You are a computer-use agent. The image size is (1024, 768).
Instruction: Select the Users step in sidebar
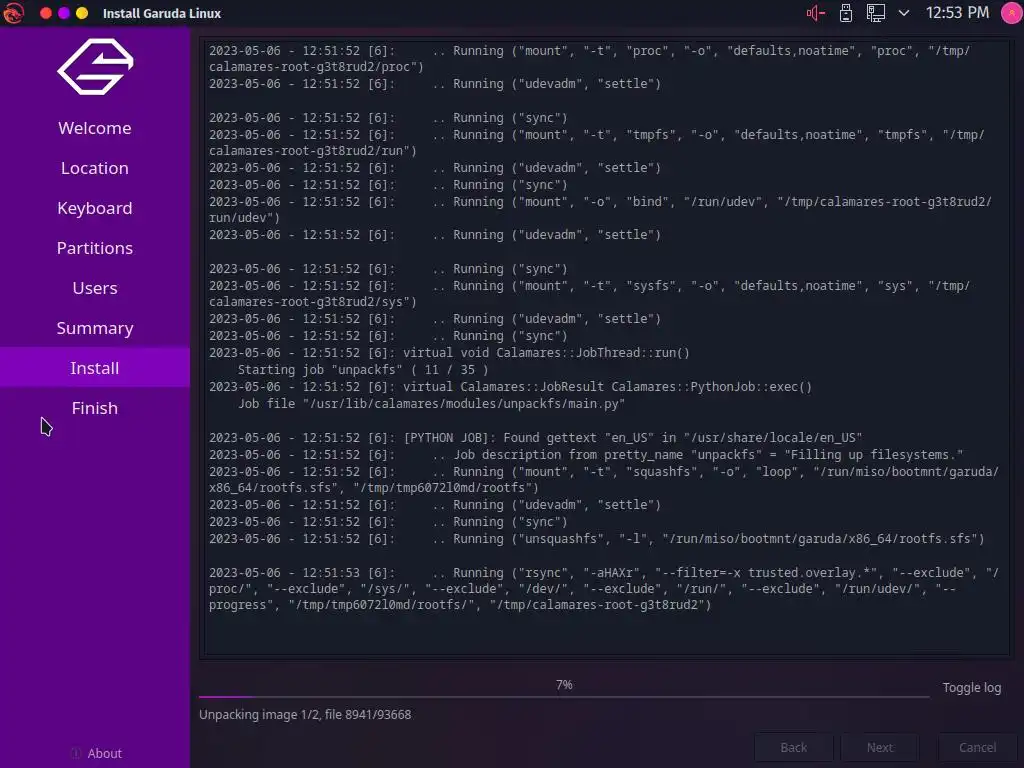(x=95, y=288)
